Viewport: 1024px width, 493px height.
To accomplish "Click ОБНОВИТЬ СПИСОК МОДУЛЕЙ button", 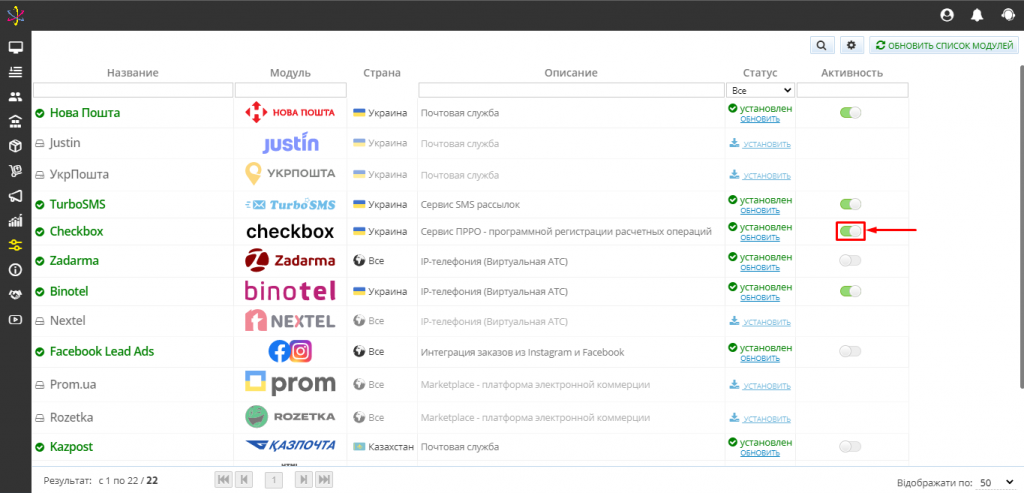I will click(944, 45).
